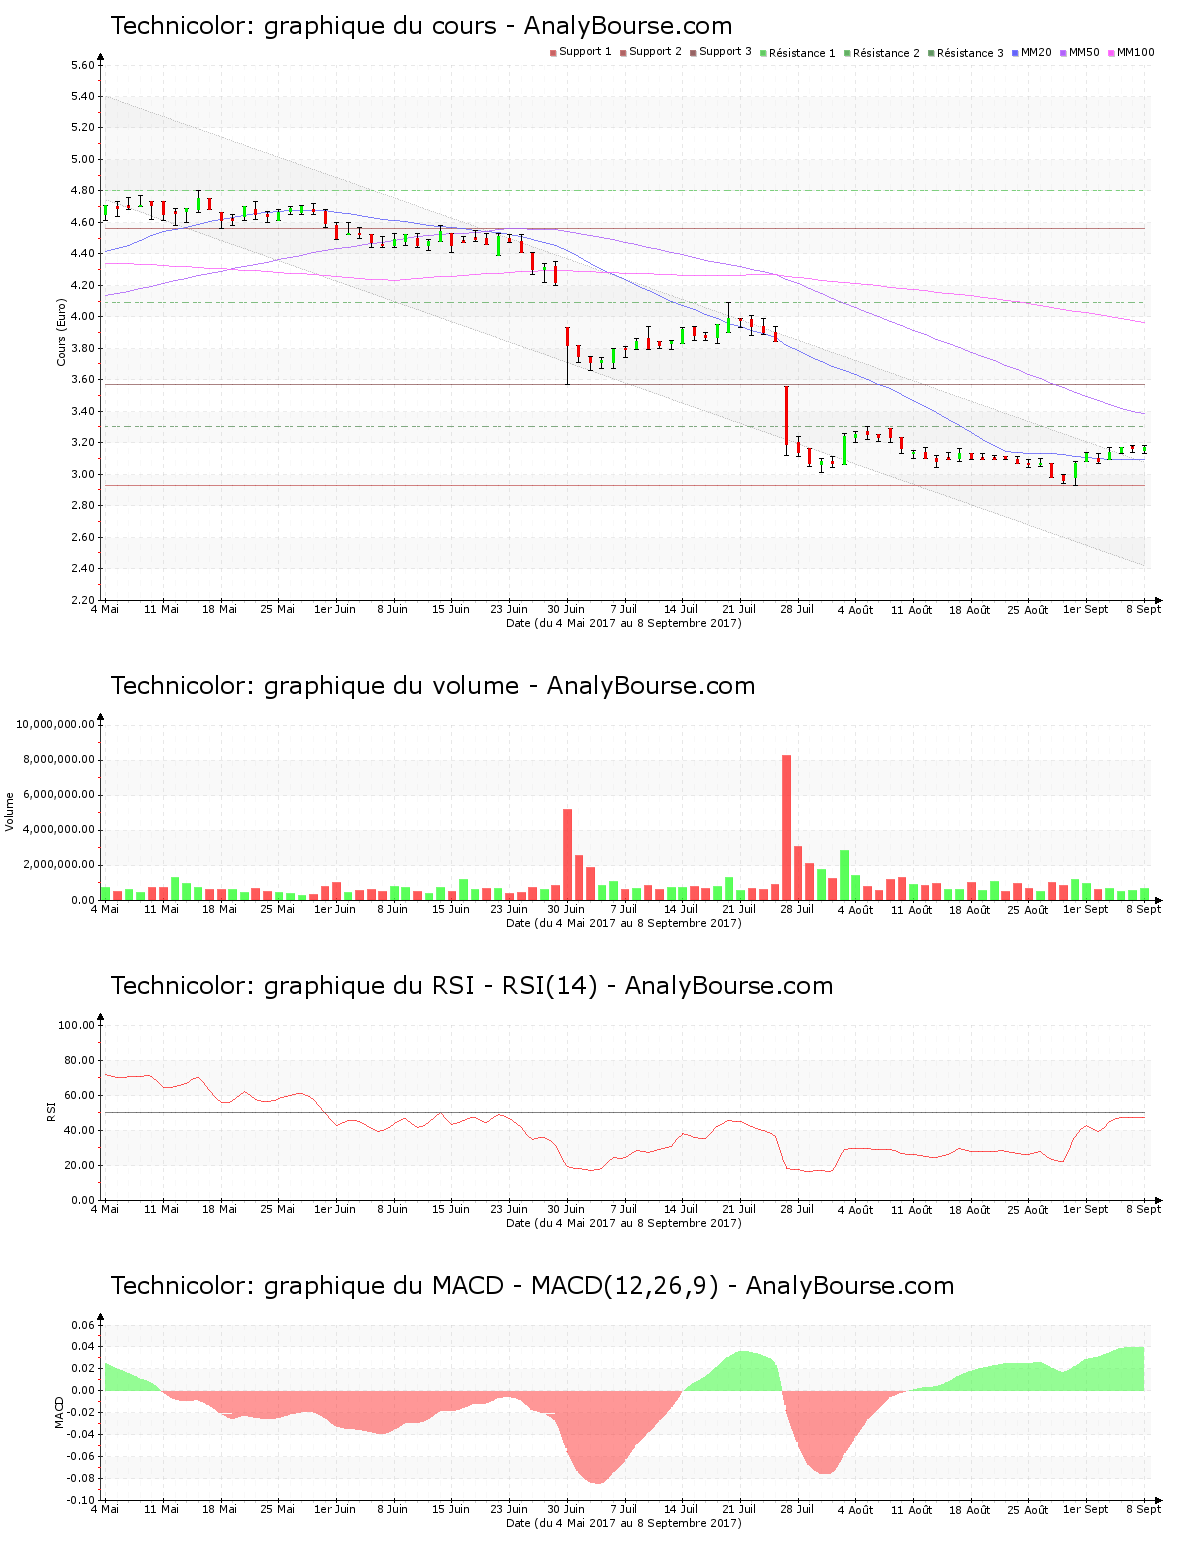Click the 2,000,000.00 volume axis value
The height and width of the screenshot is (1550, 1200).
[x=58, y=865]
